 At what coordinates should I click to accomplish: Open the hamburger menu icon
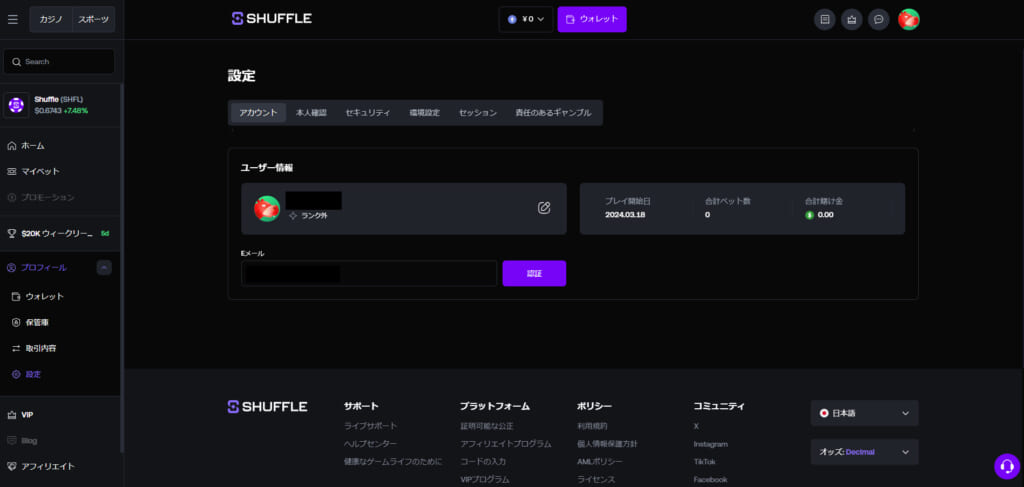pyautogui.click(x=12, y=20)
